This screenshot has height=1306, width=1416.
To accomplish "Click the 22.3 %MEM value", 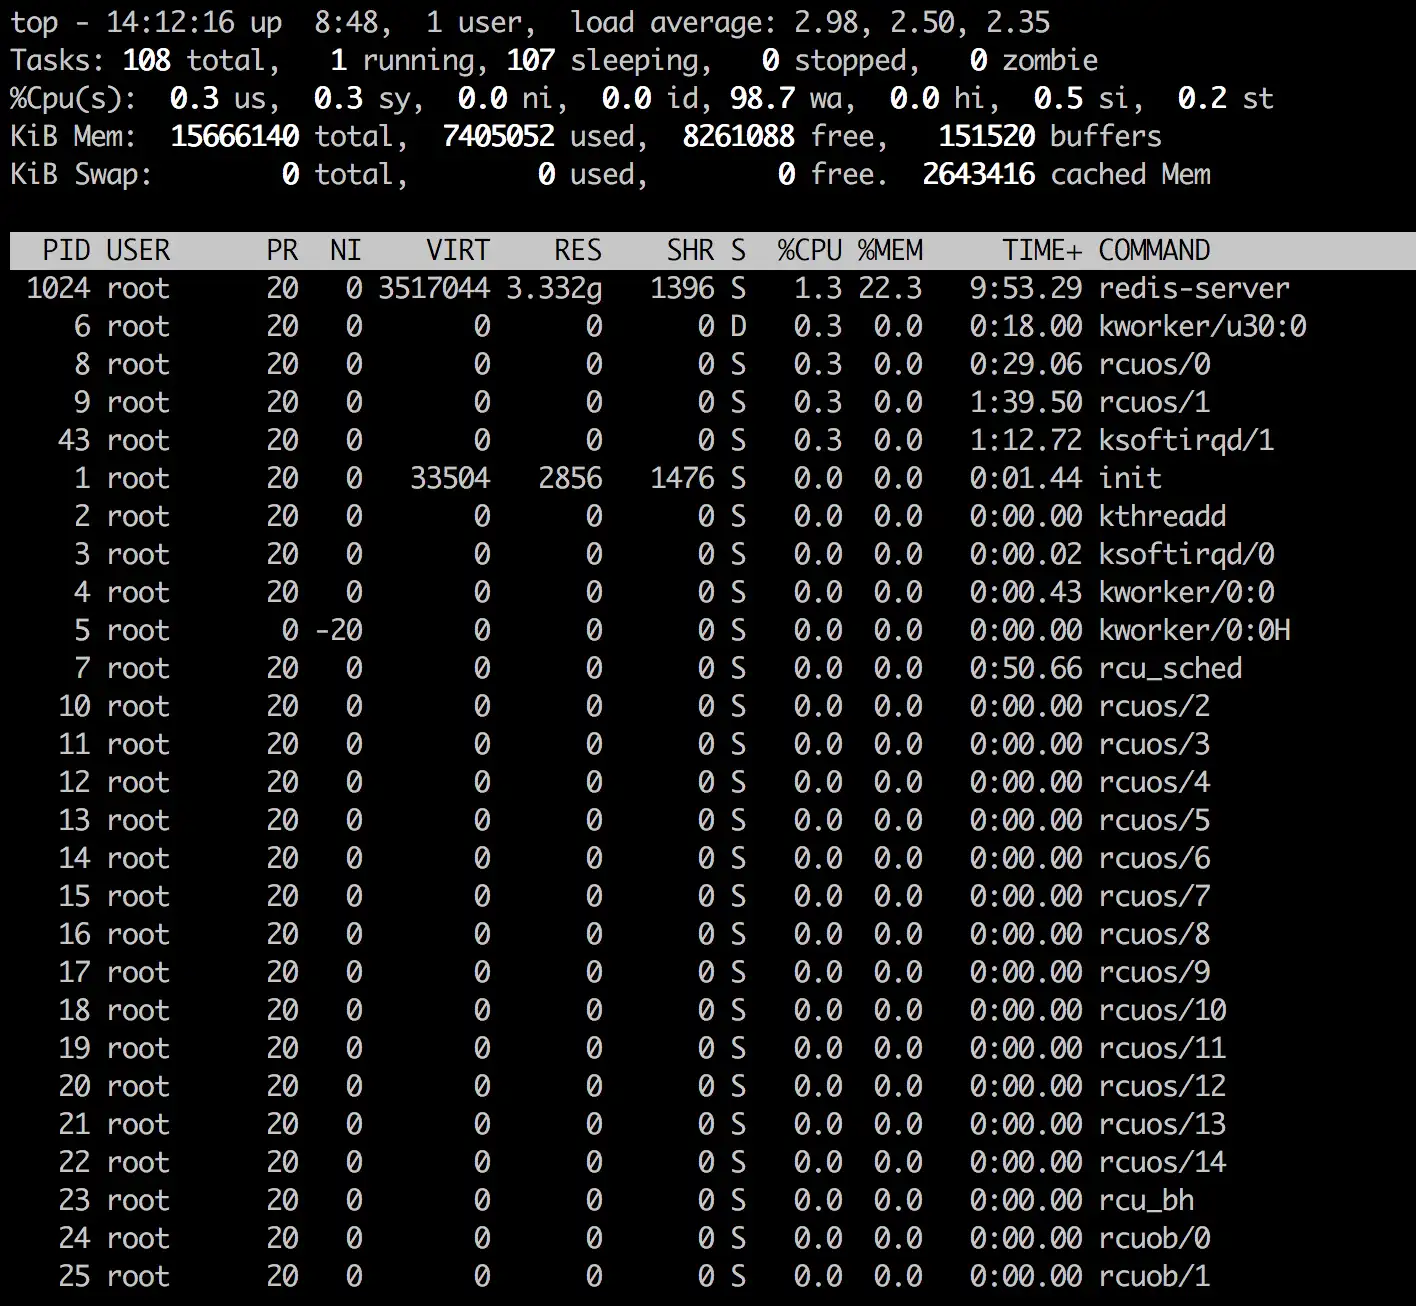I will click(890, 288).
